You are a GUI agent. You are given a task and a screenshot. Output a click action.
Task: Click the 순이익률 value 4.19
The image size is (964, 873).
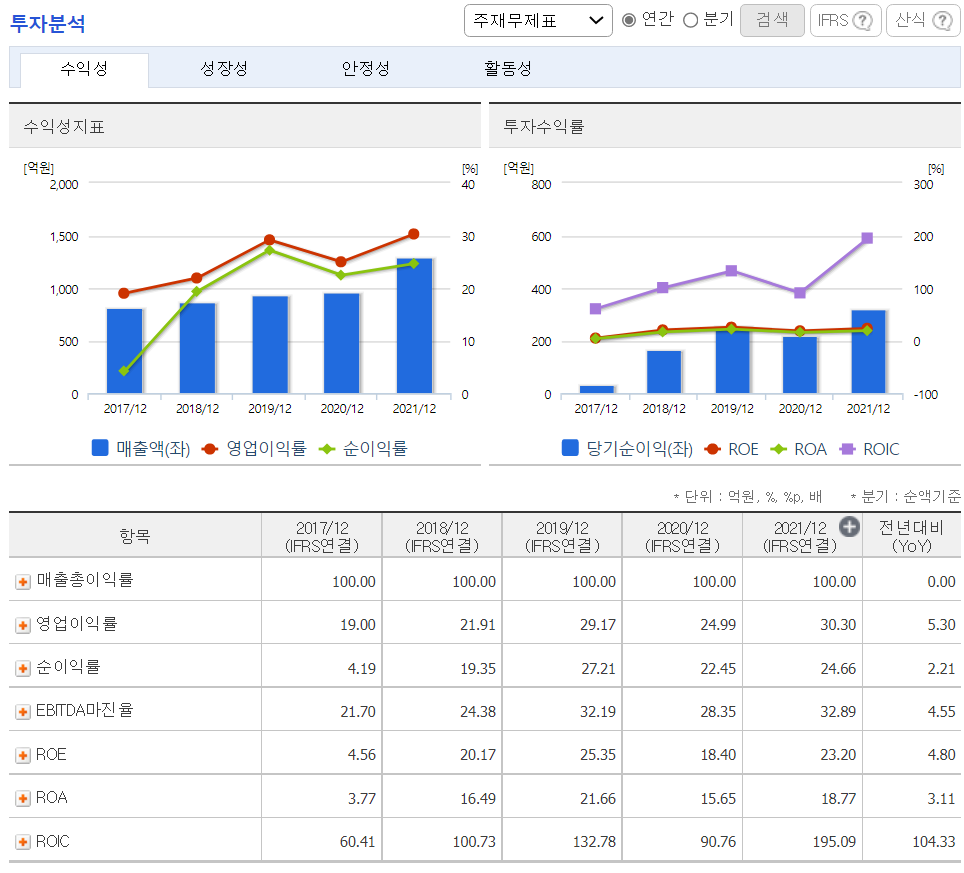pyautogui.click(x=362, y=668)
